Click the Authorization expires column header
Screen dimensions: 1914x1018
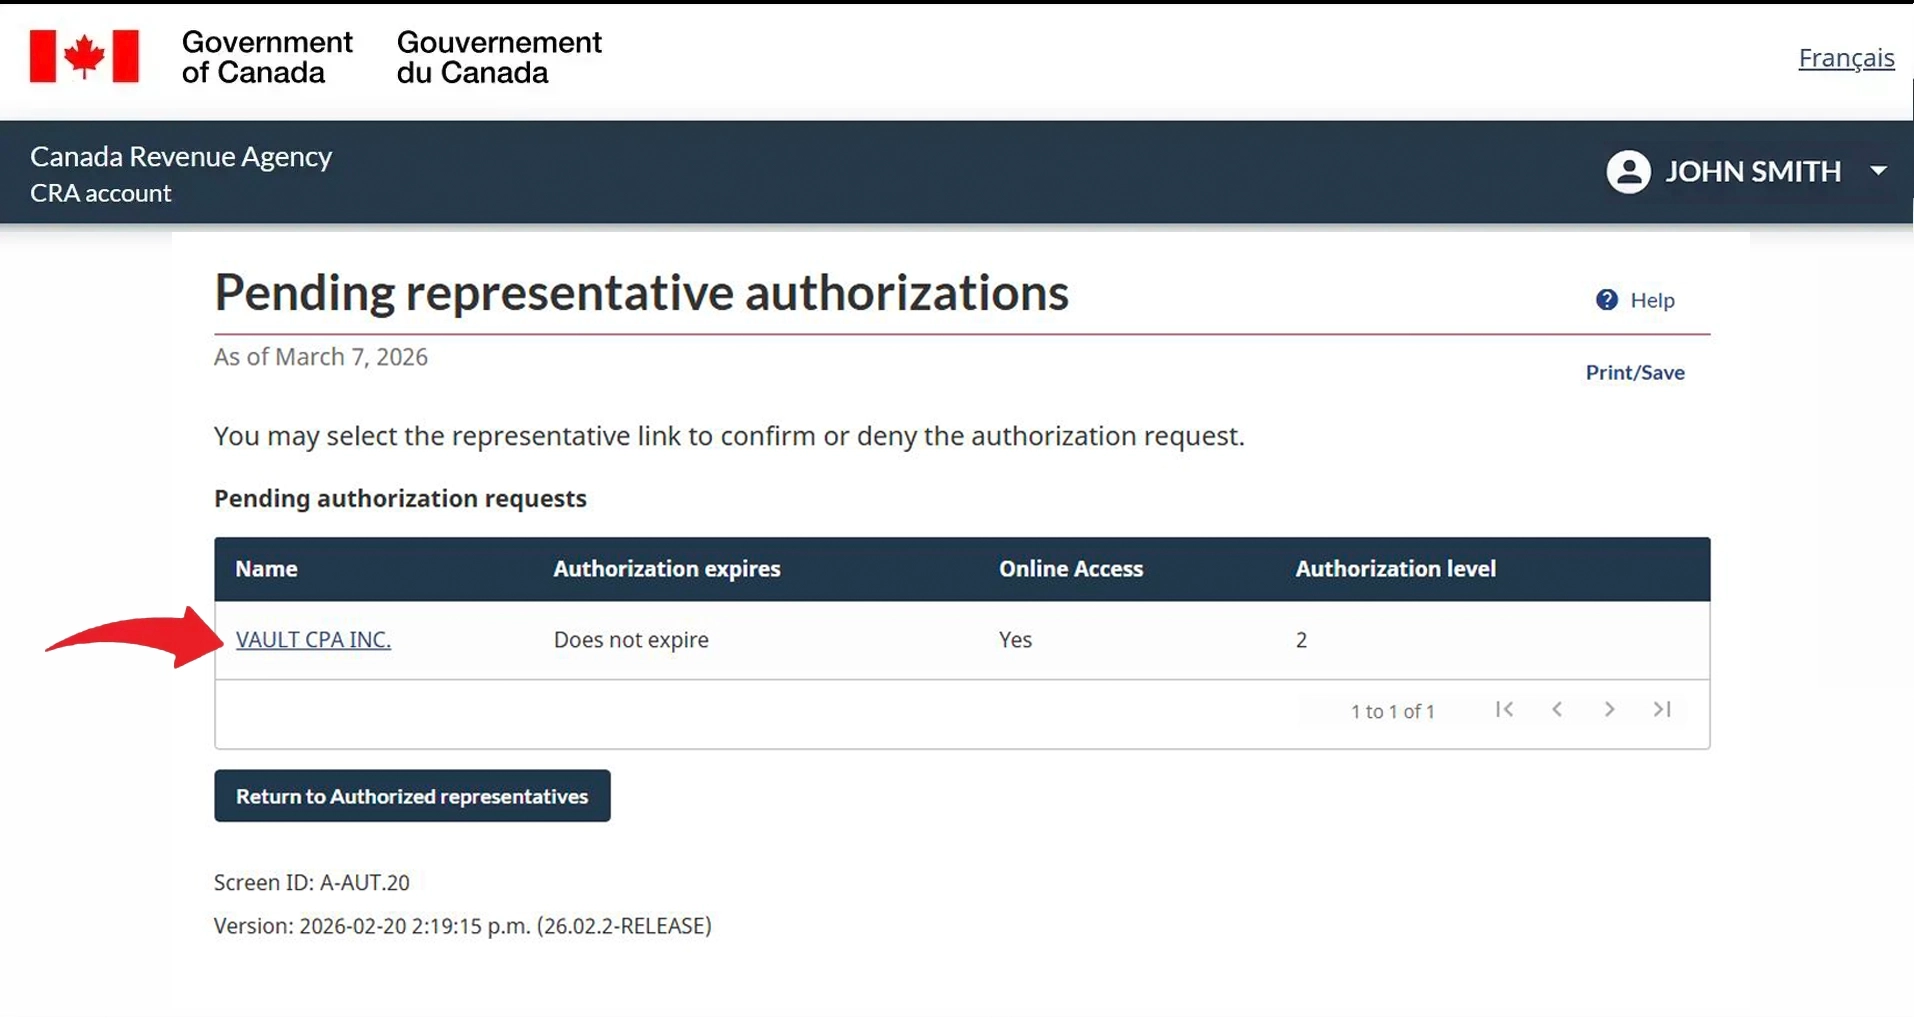tap(666, 569)
